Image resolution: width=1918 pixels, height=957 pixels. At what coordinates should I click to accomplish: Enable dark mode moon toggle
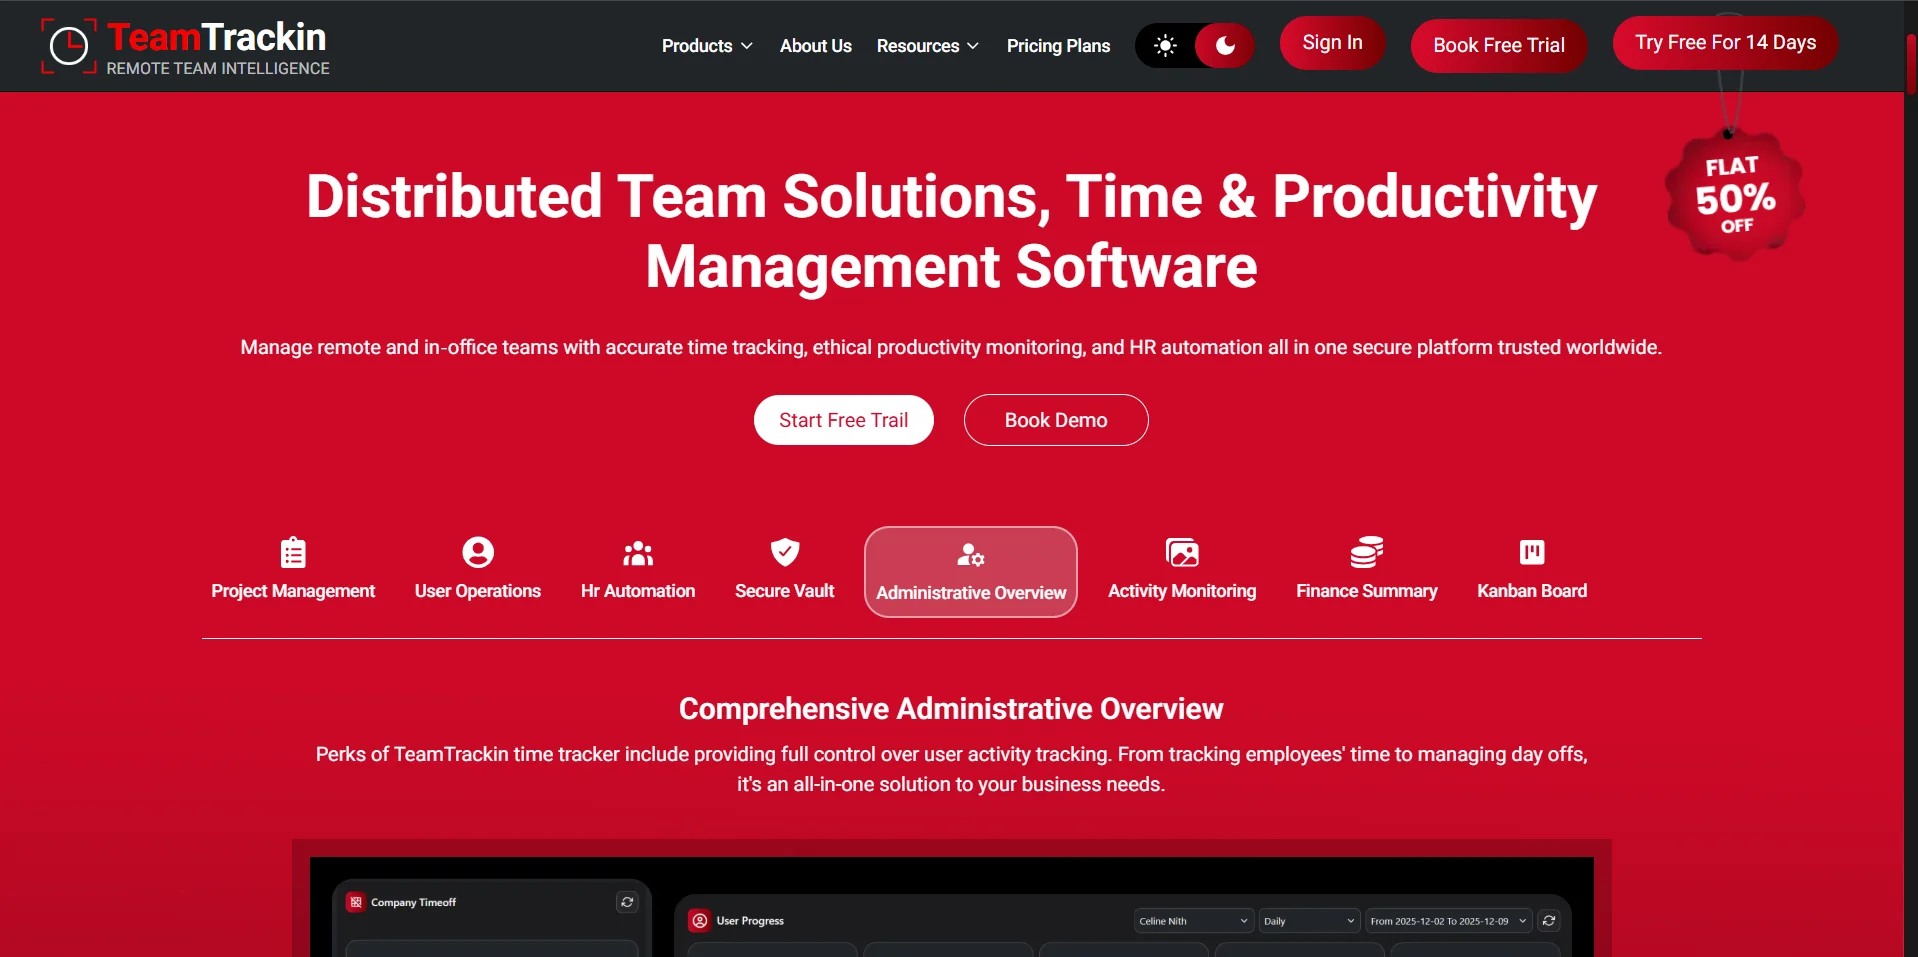(1224, 46)
